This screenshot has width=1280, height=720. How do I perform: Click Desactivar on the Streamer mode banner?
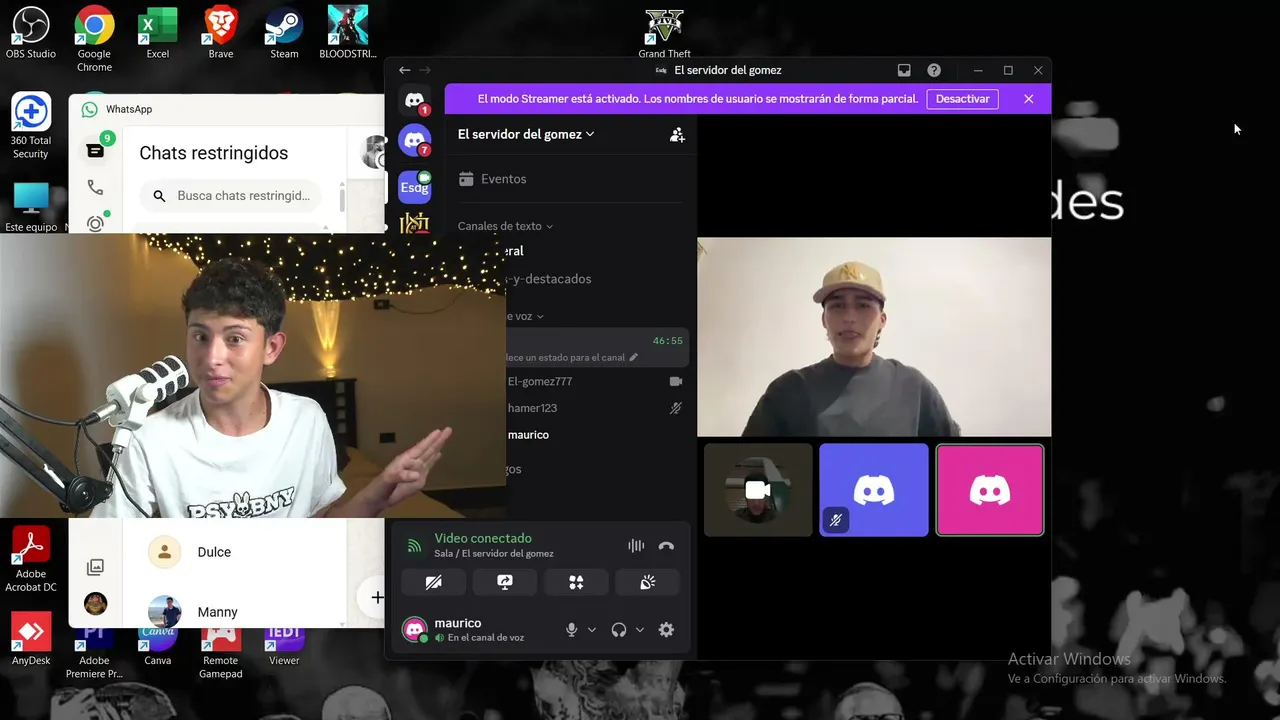pyautogui.click(x=962, y=99)
